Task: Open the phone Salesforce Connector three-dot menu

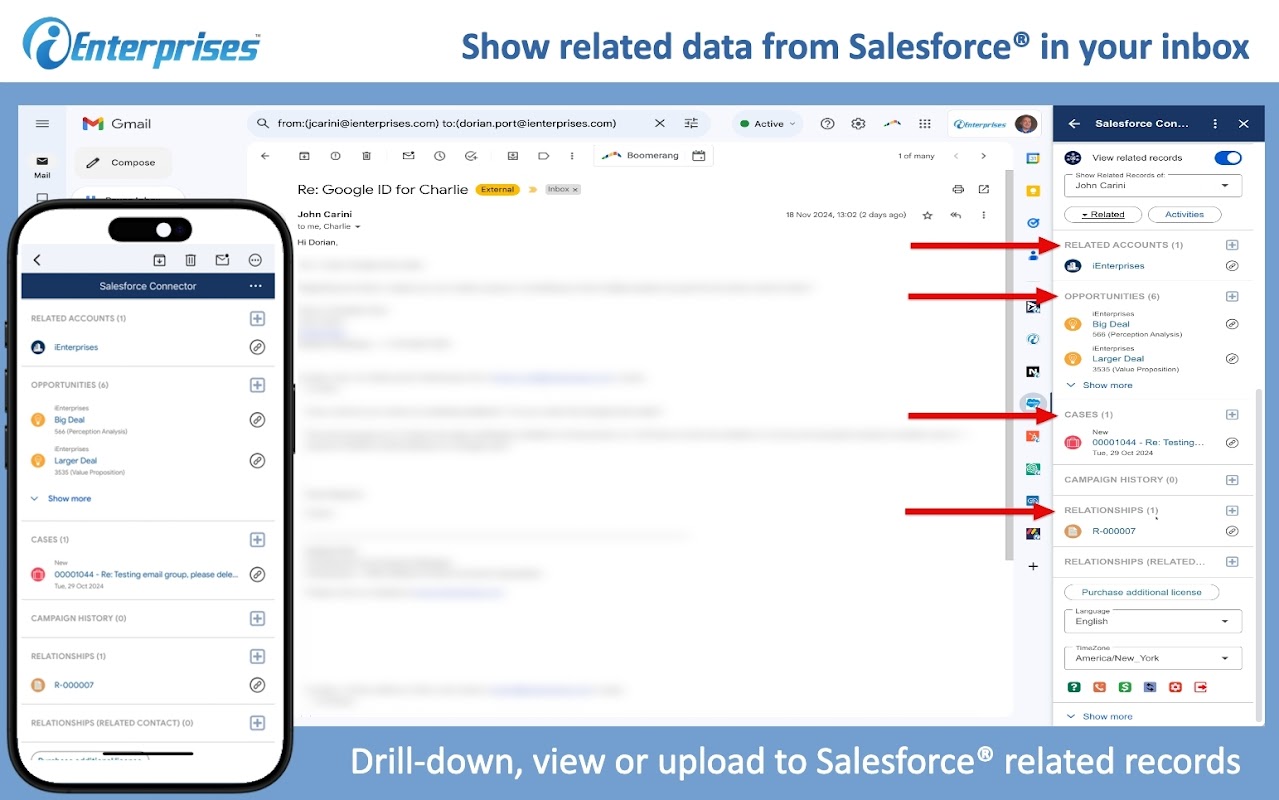Action: coord(256,286)
